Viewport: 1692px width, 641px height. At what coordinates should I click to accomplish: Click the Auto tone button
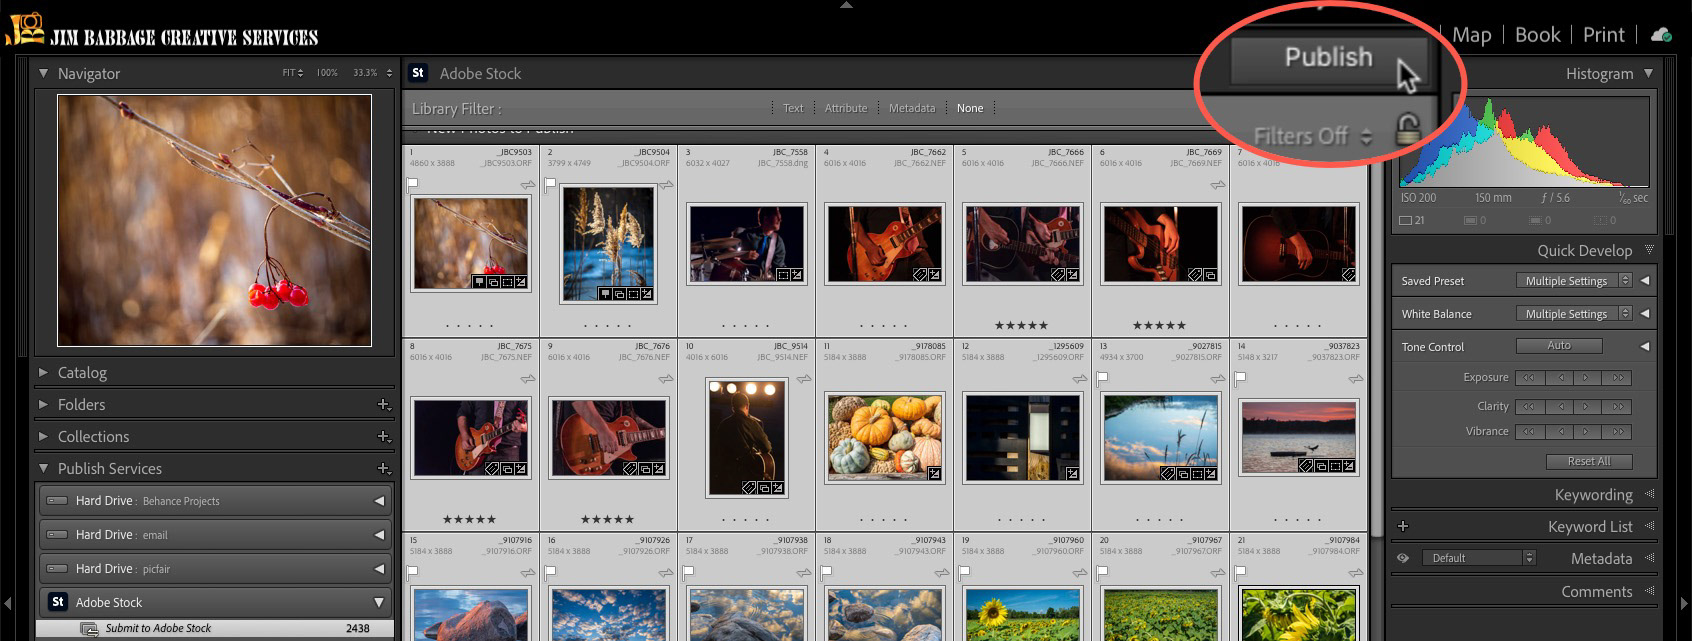coord(1559,346)
